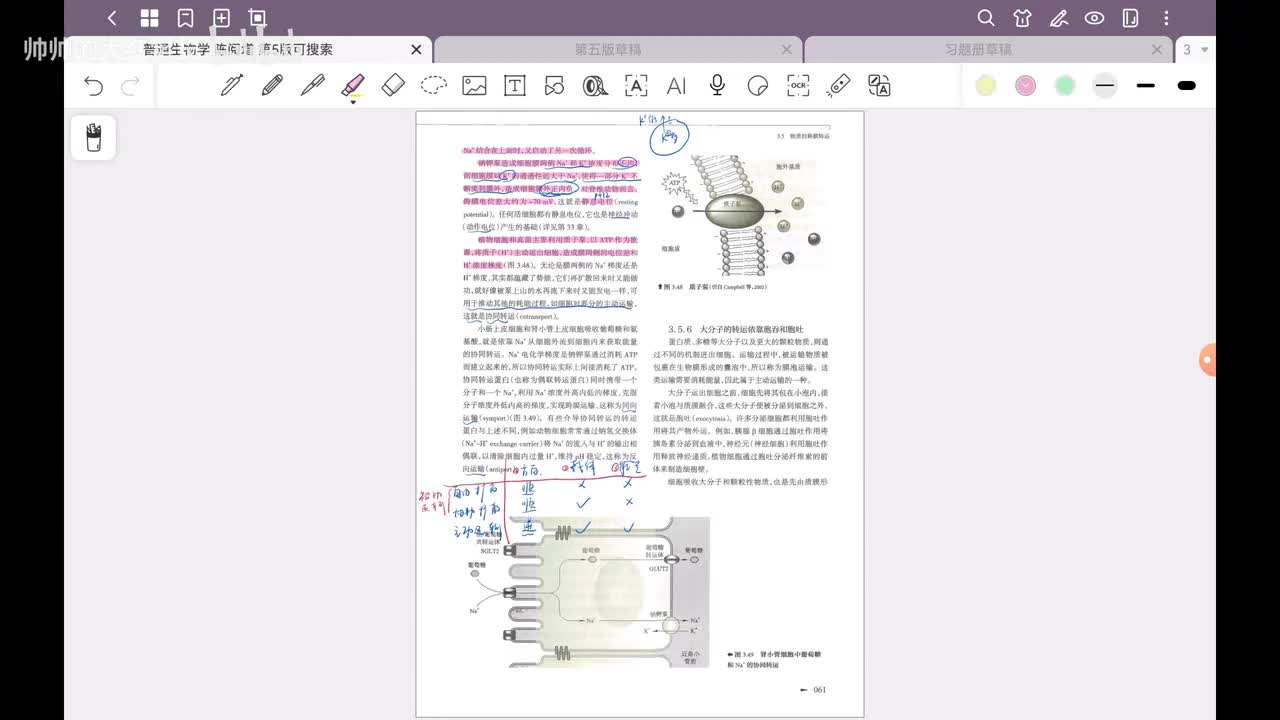The image size is (1280, 720).
Task: Close the 习题册草稿 tab
Action: pyautogui.click(x=1157, y=50)
